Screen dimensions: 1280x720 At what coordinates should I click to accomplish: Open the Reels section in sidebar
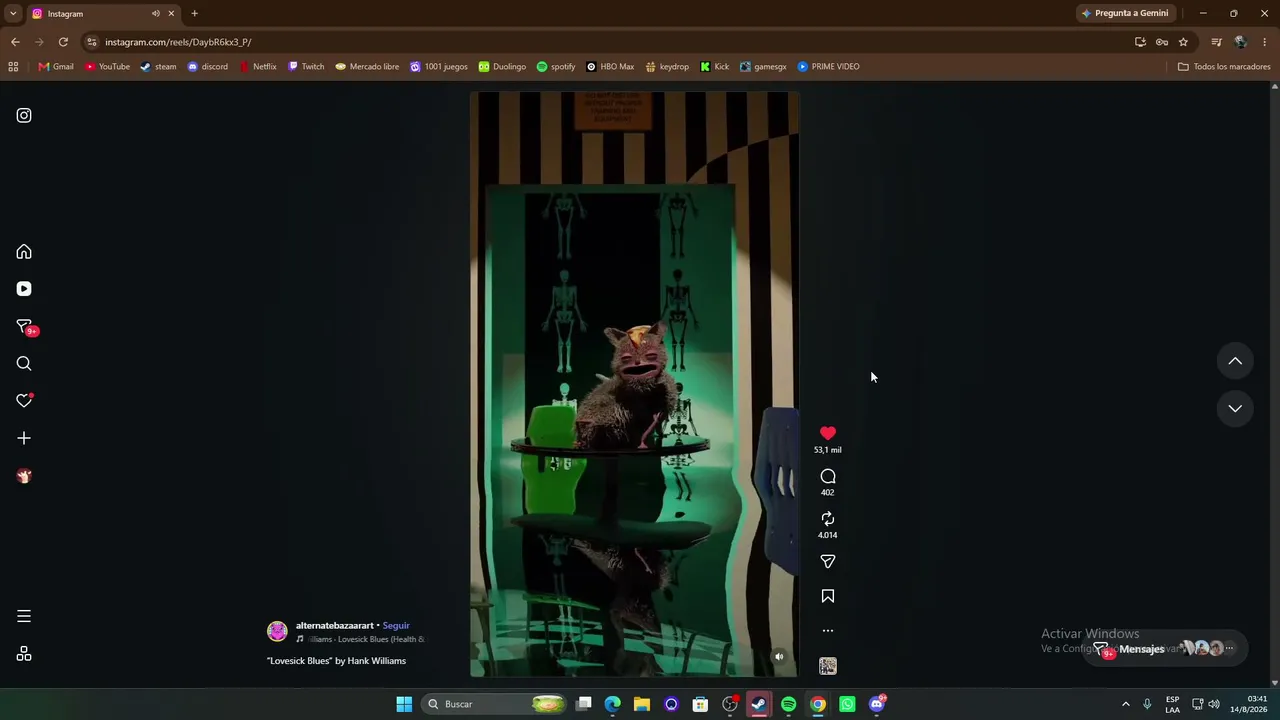(x=24, y=289)
